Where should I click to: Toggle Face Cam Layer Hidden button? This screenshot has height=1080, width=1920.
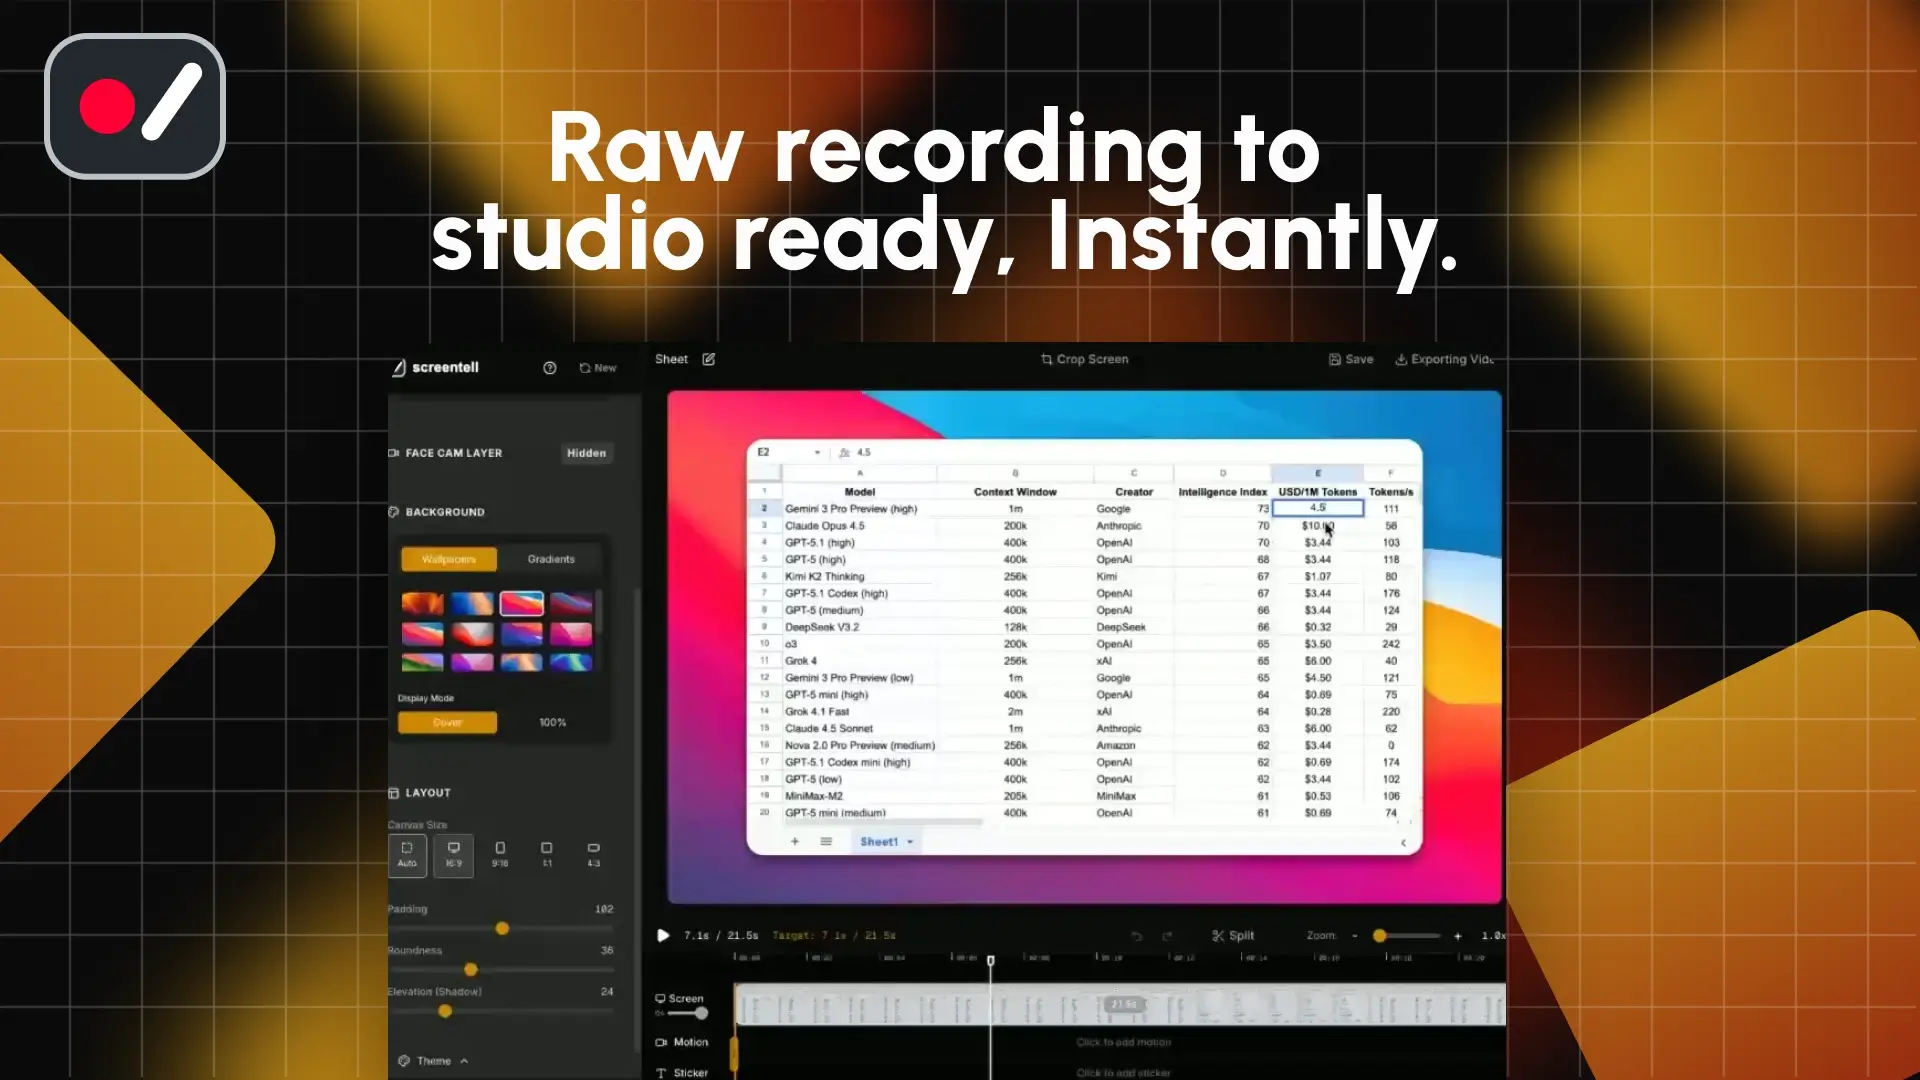(x=586, y=453)
